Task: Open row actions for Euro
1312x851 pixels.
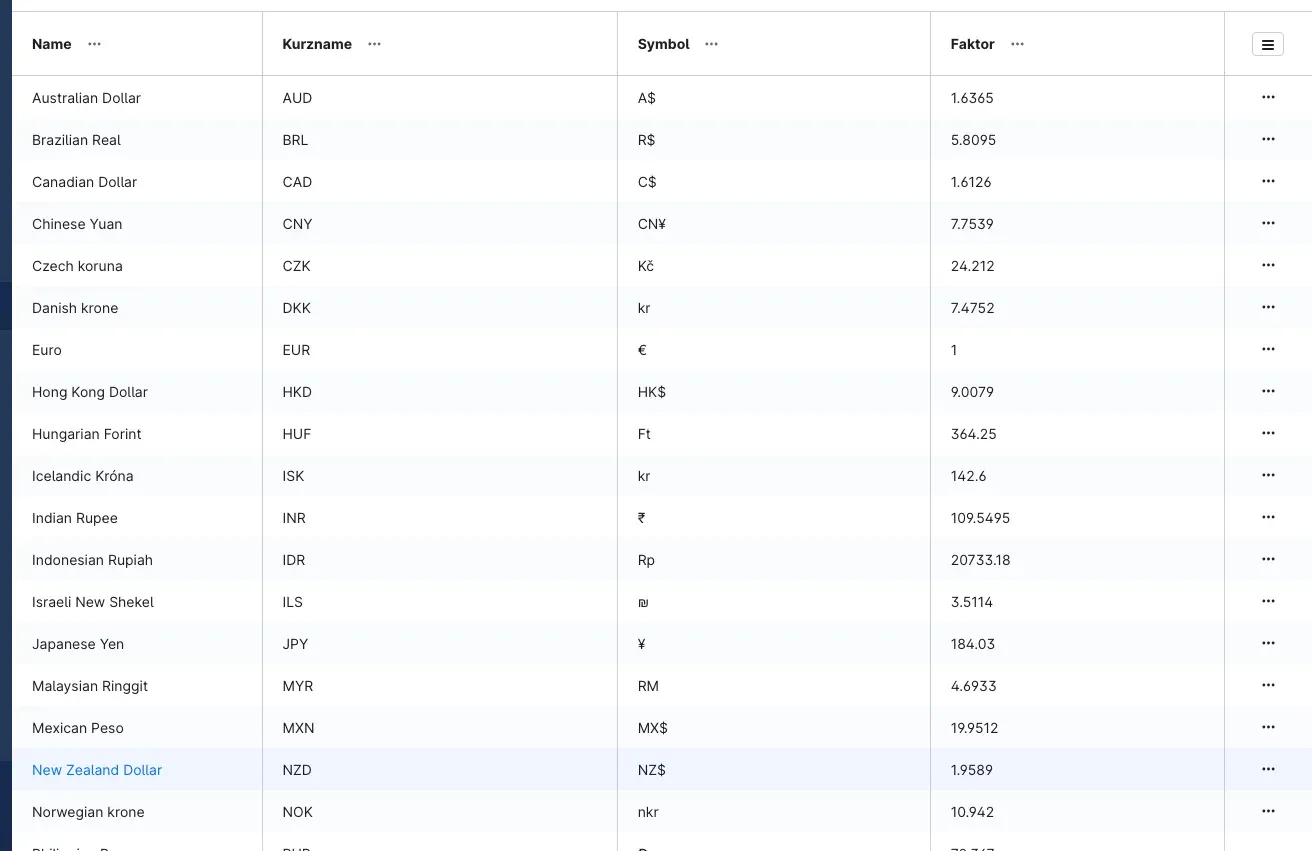Action: (1268, 349)
